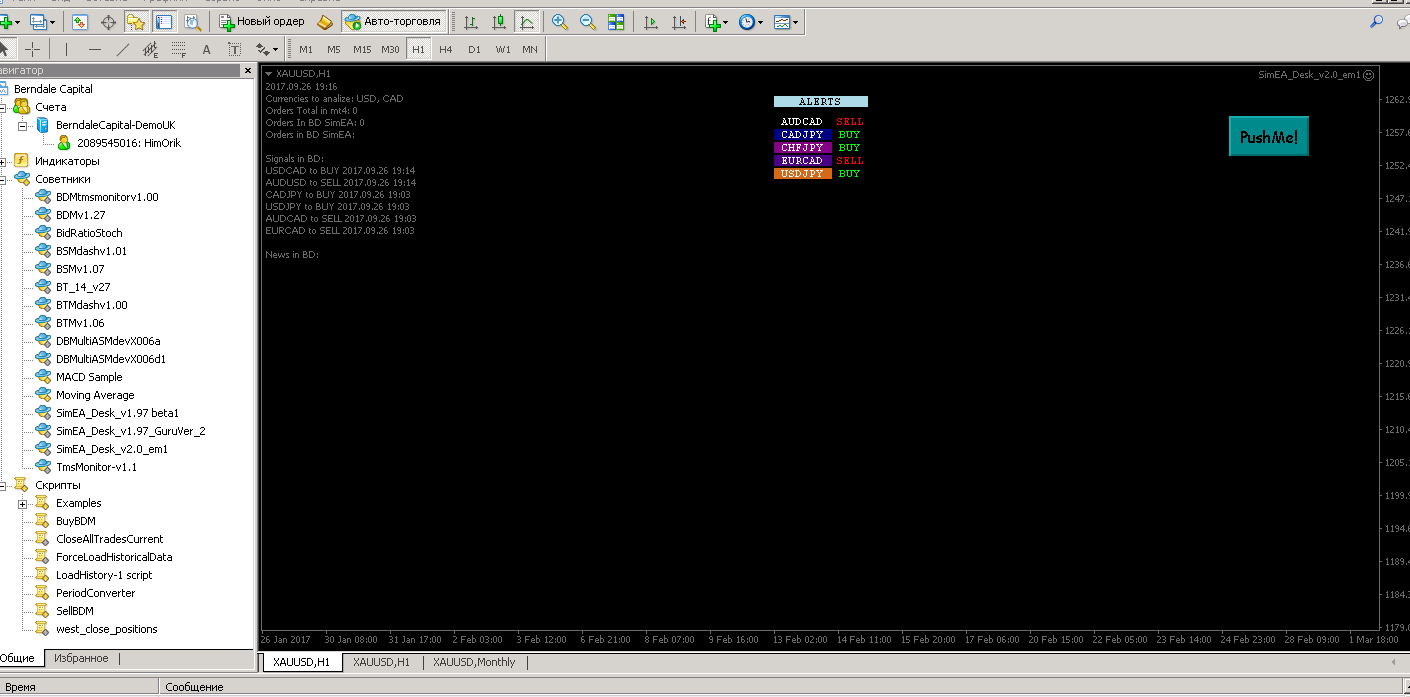
Task: Switch timeframe to M1
Action: tap(306, 49)
